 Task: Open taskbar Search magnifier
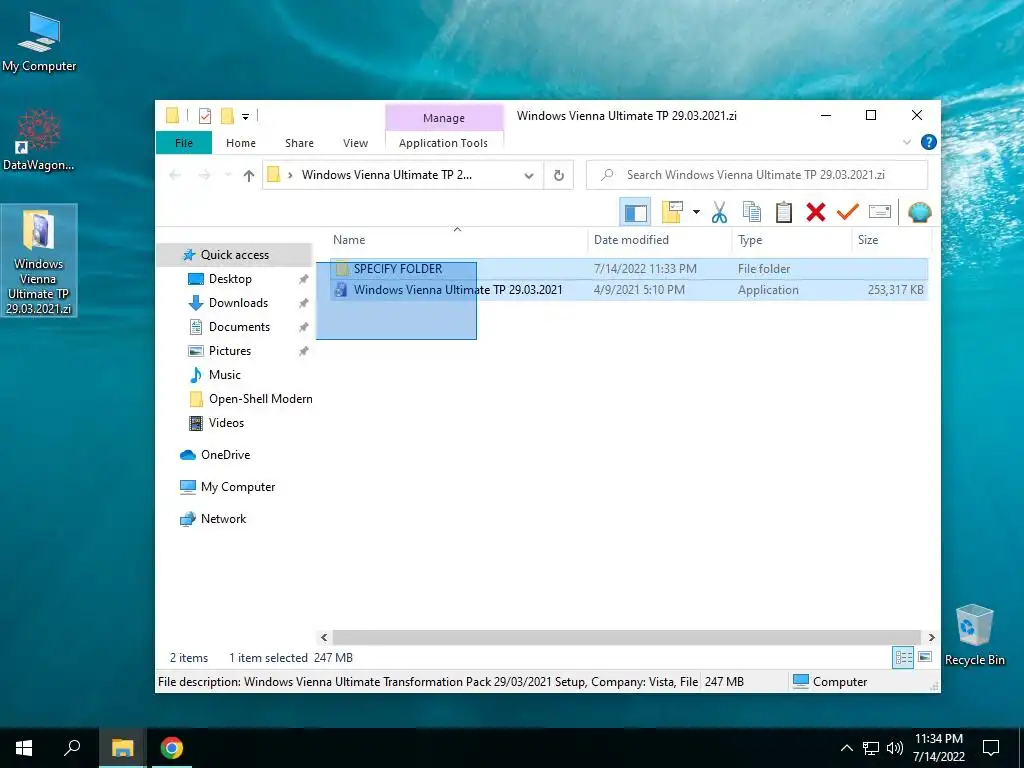(x=72, y=748)
